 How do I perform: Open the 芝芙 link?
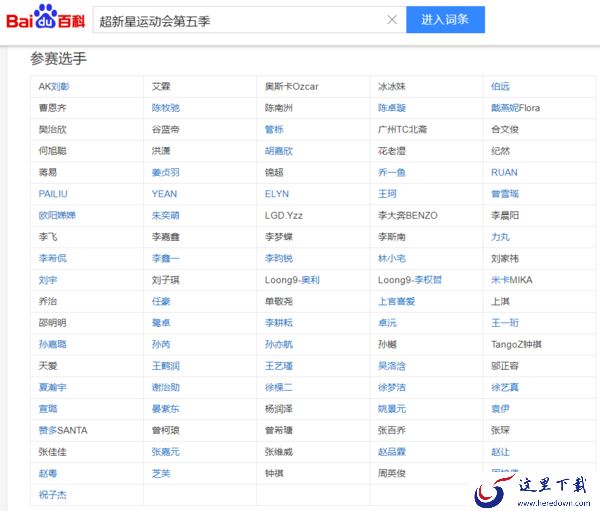pos(161,473)
